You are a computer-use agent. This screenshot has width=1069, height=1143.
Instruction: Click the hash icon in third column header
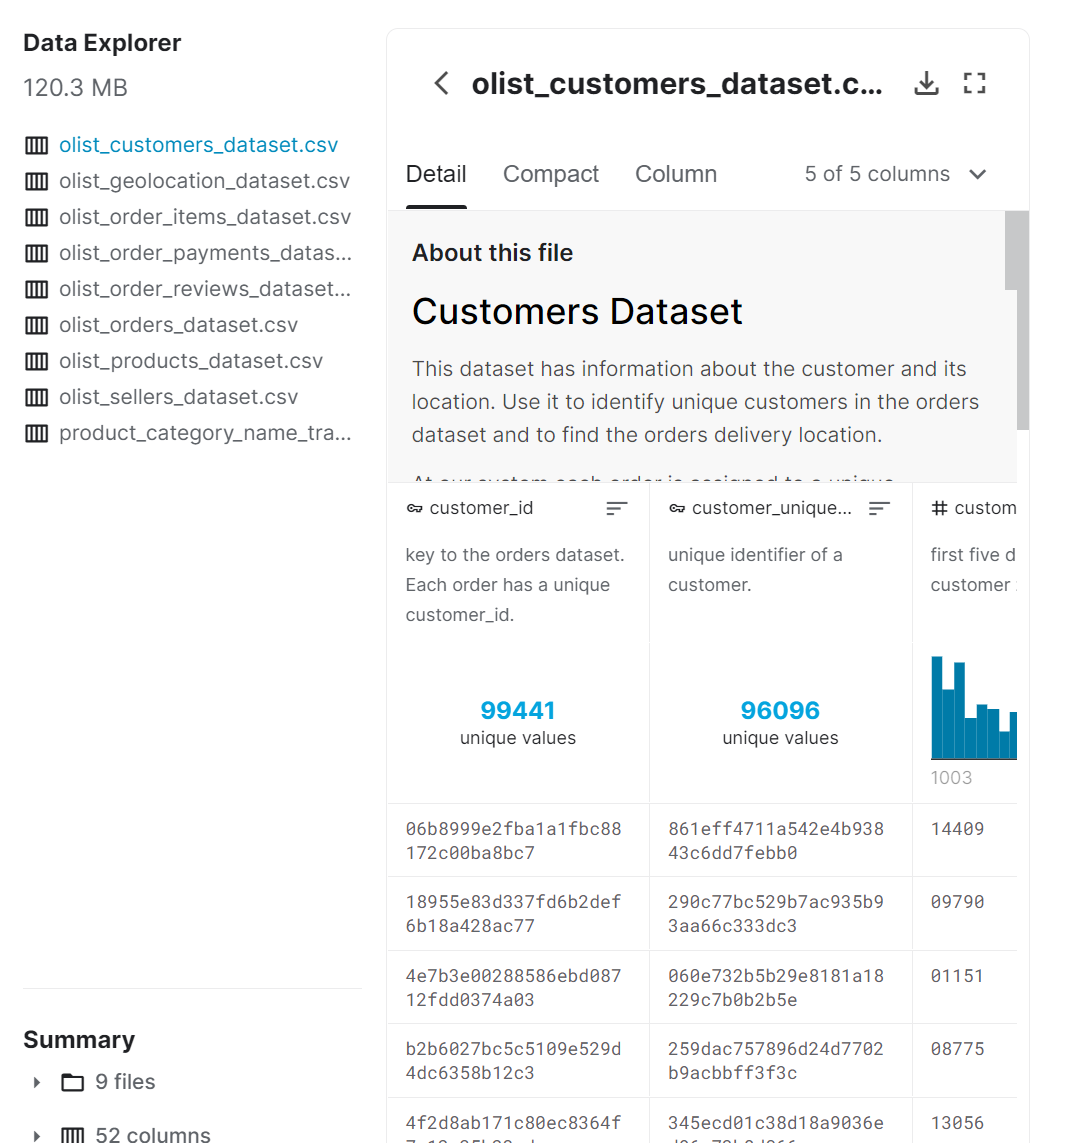coord(940,508)
